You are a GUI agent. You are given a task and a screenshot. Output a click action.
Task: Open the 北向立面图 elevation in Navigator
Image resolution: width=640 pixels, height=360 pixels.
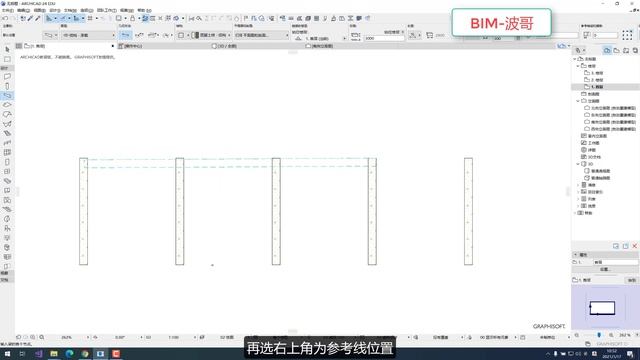(x=610, y=108)
